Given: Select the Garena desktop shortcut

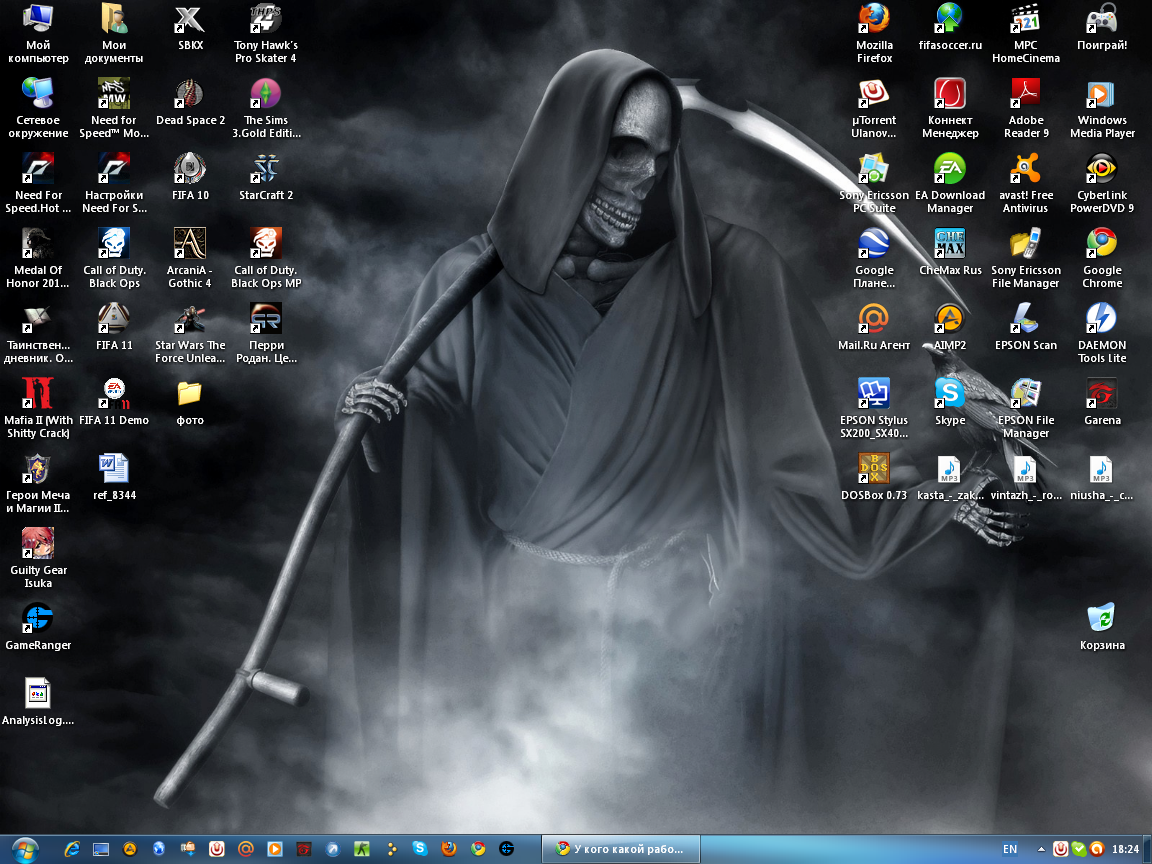Looking at the screenshot, I should pos(1102,394).
